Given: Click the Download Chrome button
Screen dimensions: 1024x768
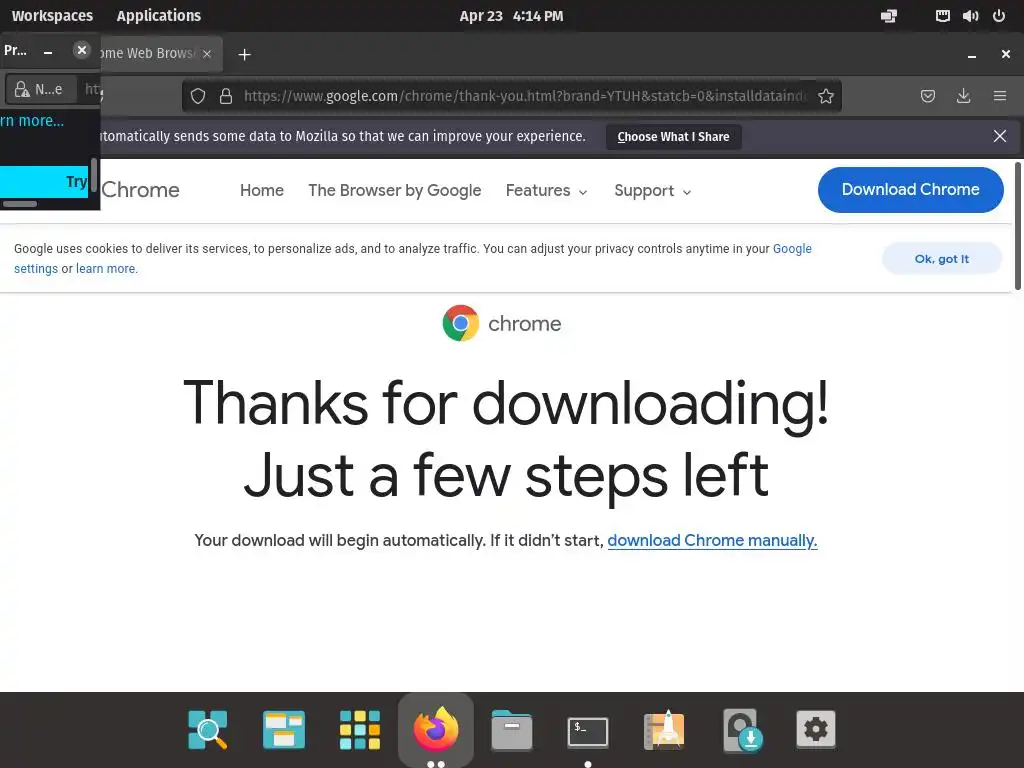Looking at the screenshot, I should (910, 189).
